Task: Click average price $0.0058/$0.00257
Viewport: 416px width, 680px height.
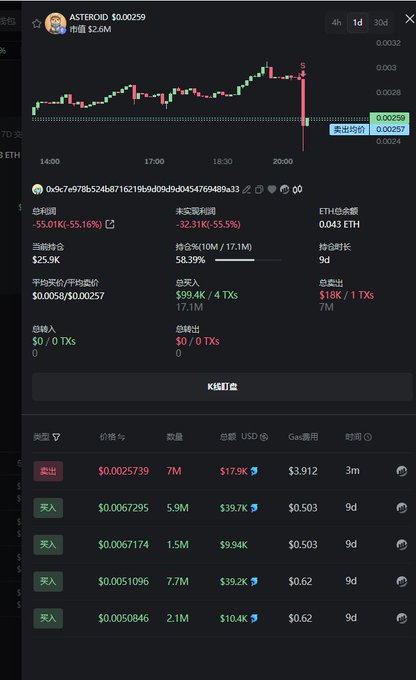Action: tap(68, 296)
